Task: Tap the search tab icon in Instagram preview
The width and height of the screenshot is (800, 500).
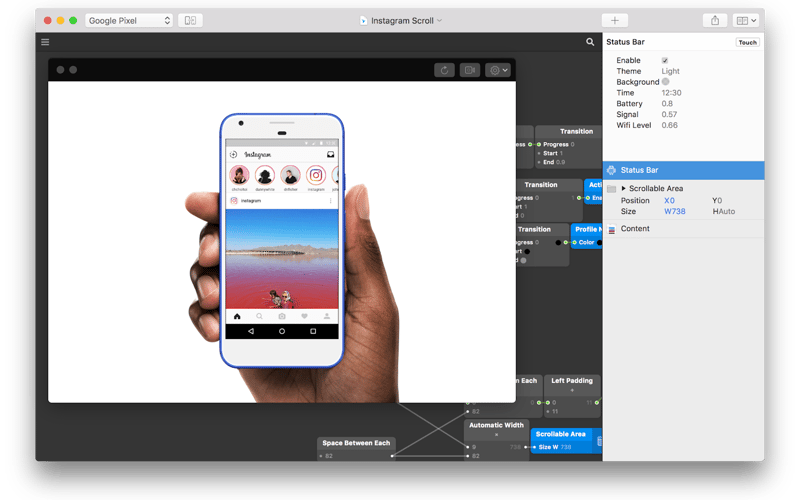Action: click(259, 316)
